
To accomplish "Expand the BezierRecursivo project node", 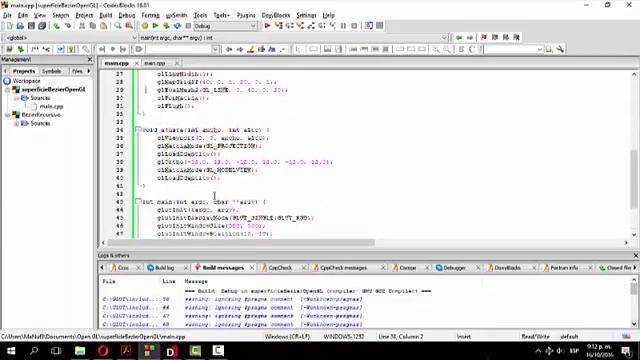I will click(x=7, y=115).
